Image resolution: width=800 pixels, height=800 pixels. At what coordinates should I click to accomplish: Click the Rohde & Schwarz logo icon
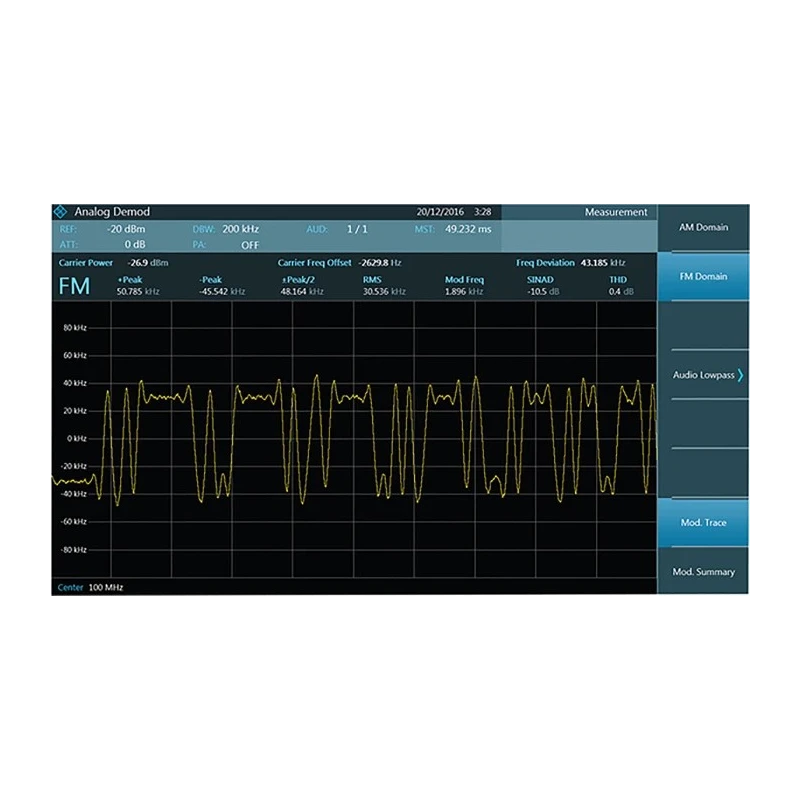point(60,211)
